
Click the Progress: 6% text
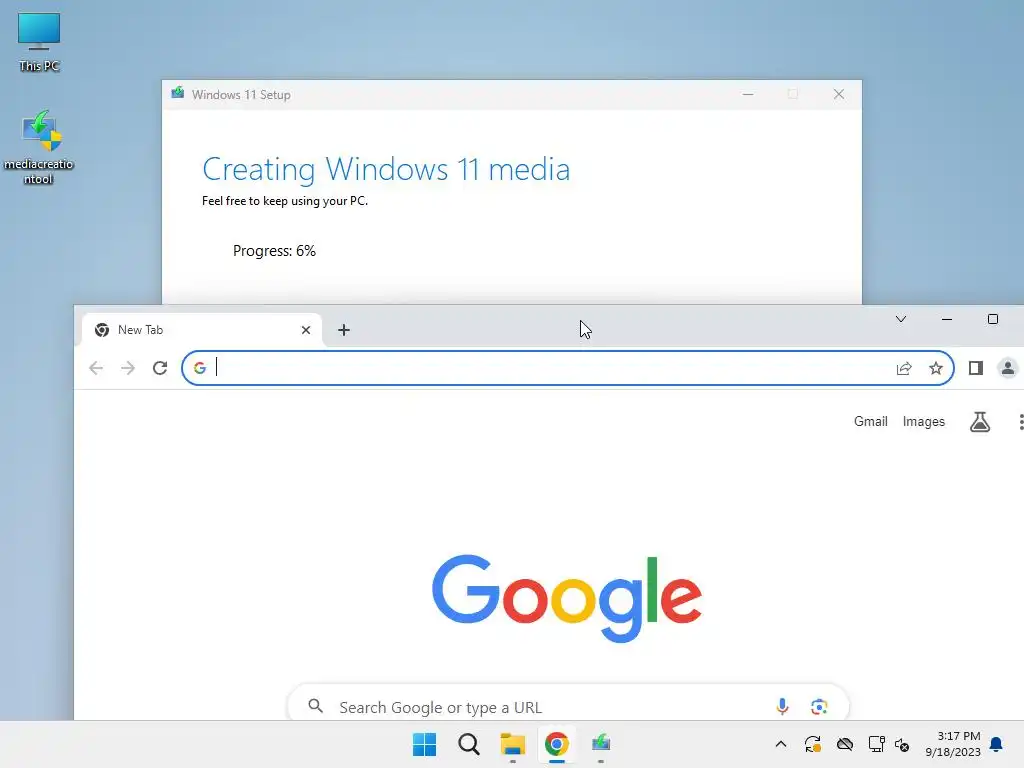pyautogui.click(x=274, y=251)
